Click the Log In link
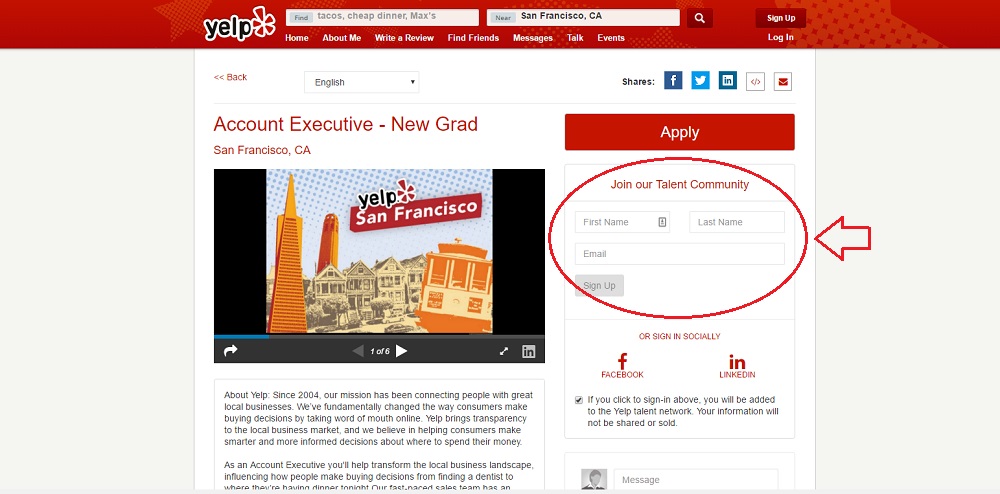 [781, 37]
